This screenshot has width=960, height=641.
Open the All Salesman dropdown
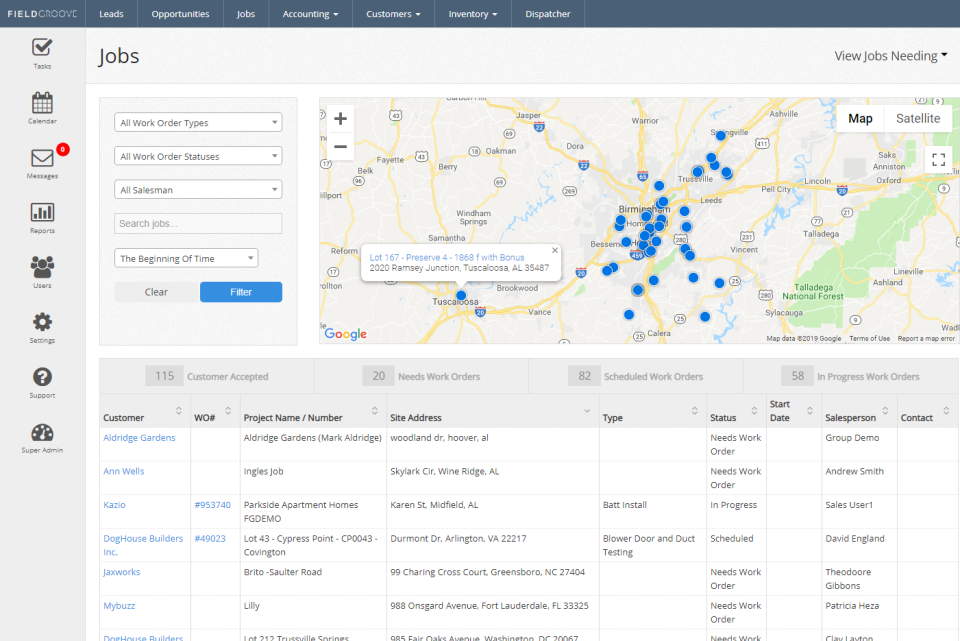[x=197, y=189]
